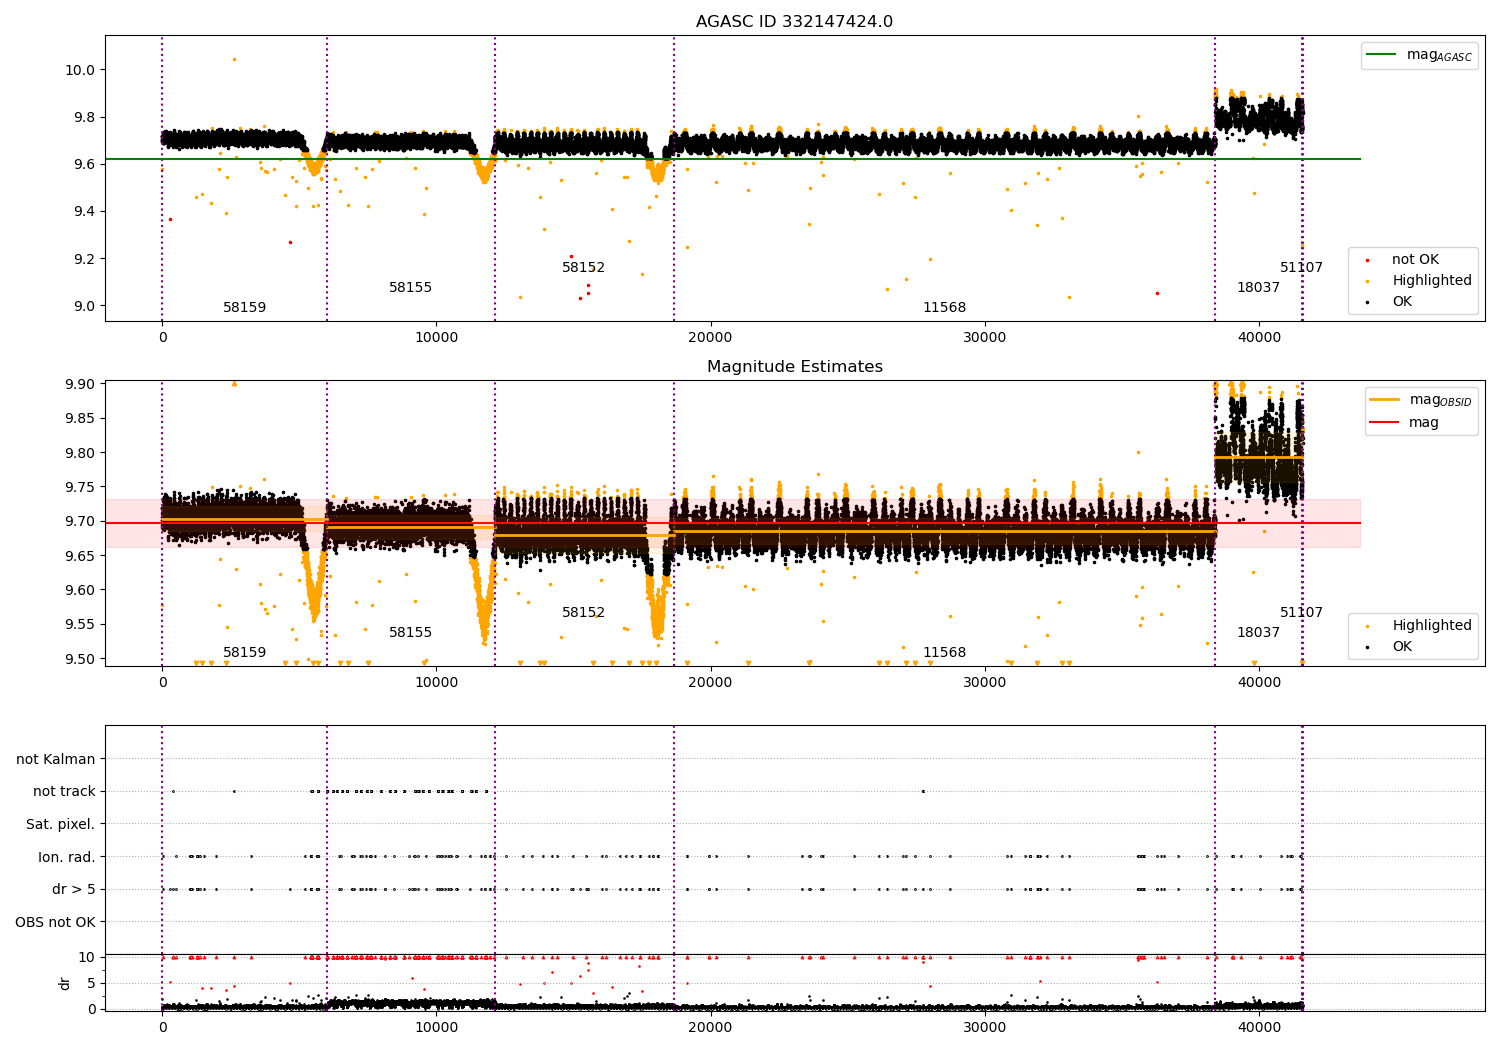Click the 9.8 y-axis tick in top panel
The height and width of the screenshot is (1050, 1500).
click(x=83, y=117)
